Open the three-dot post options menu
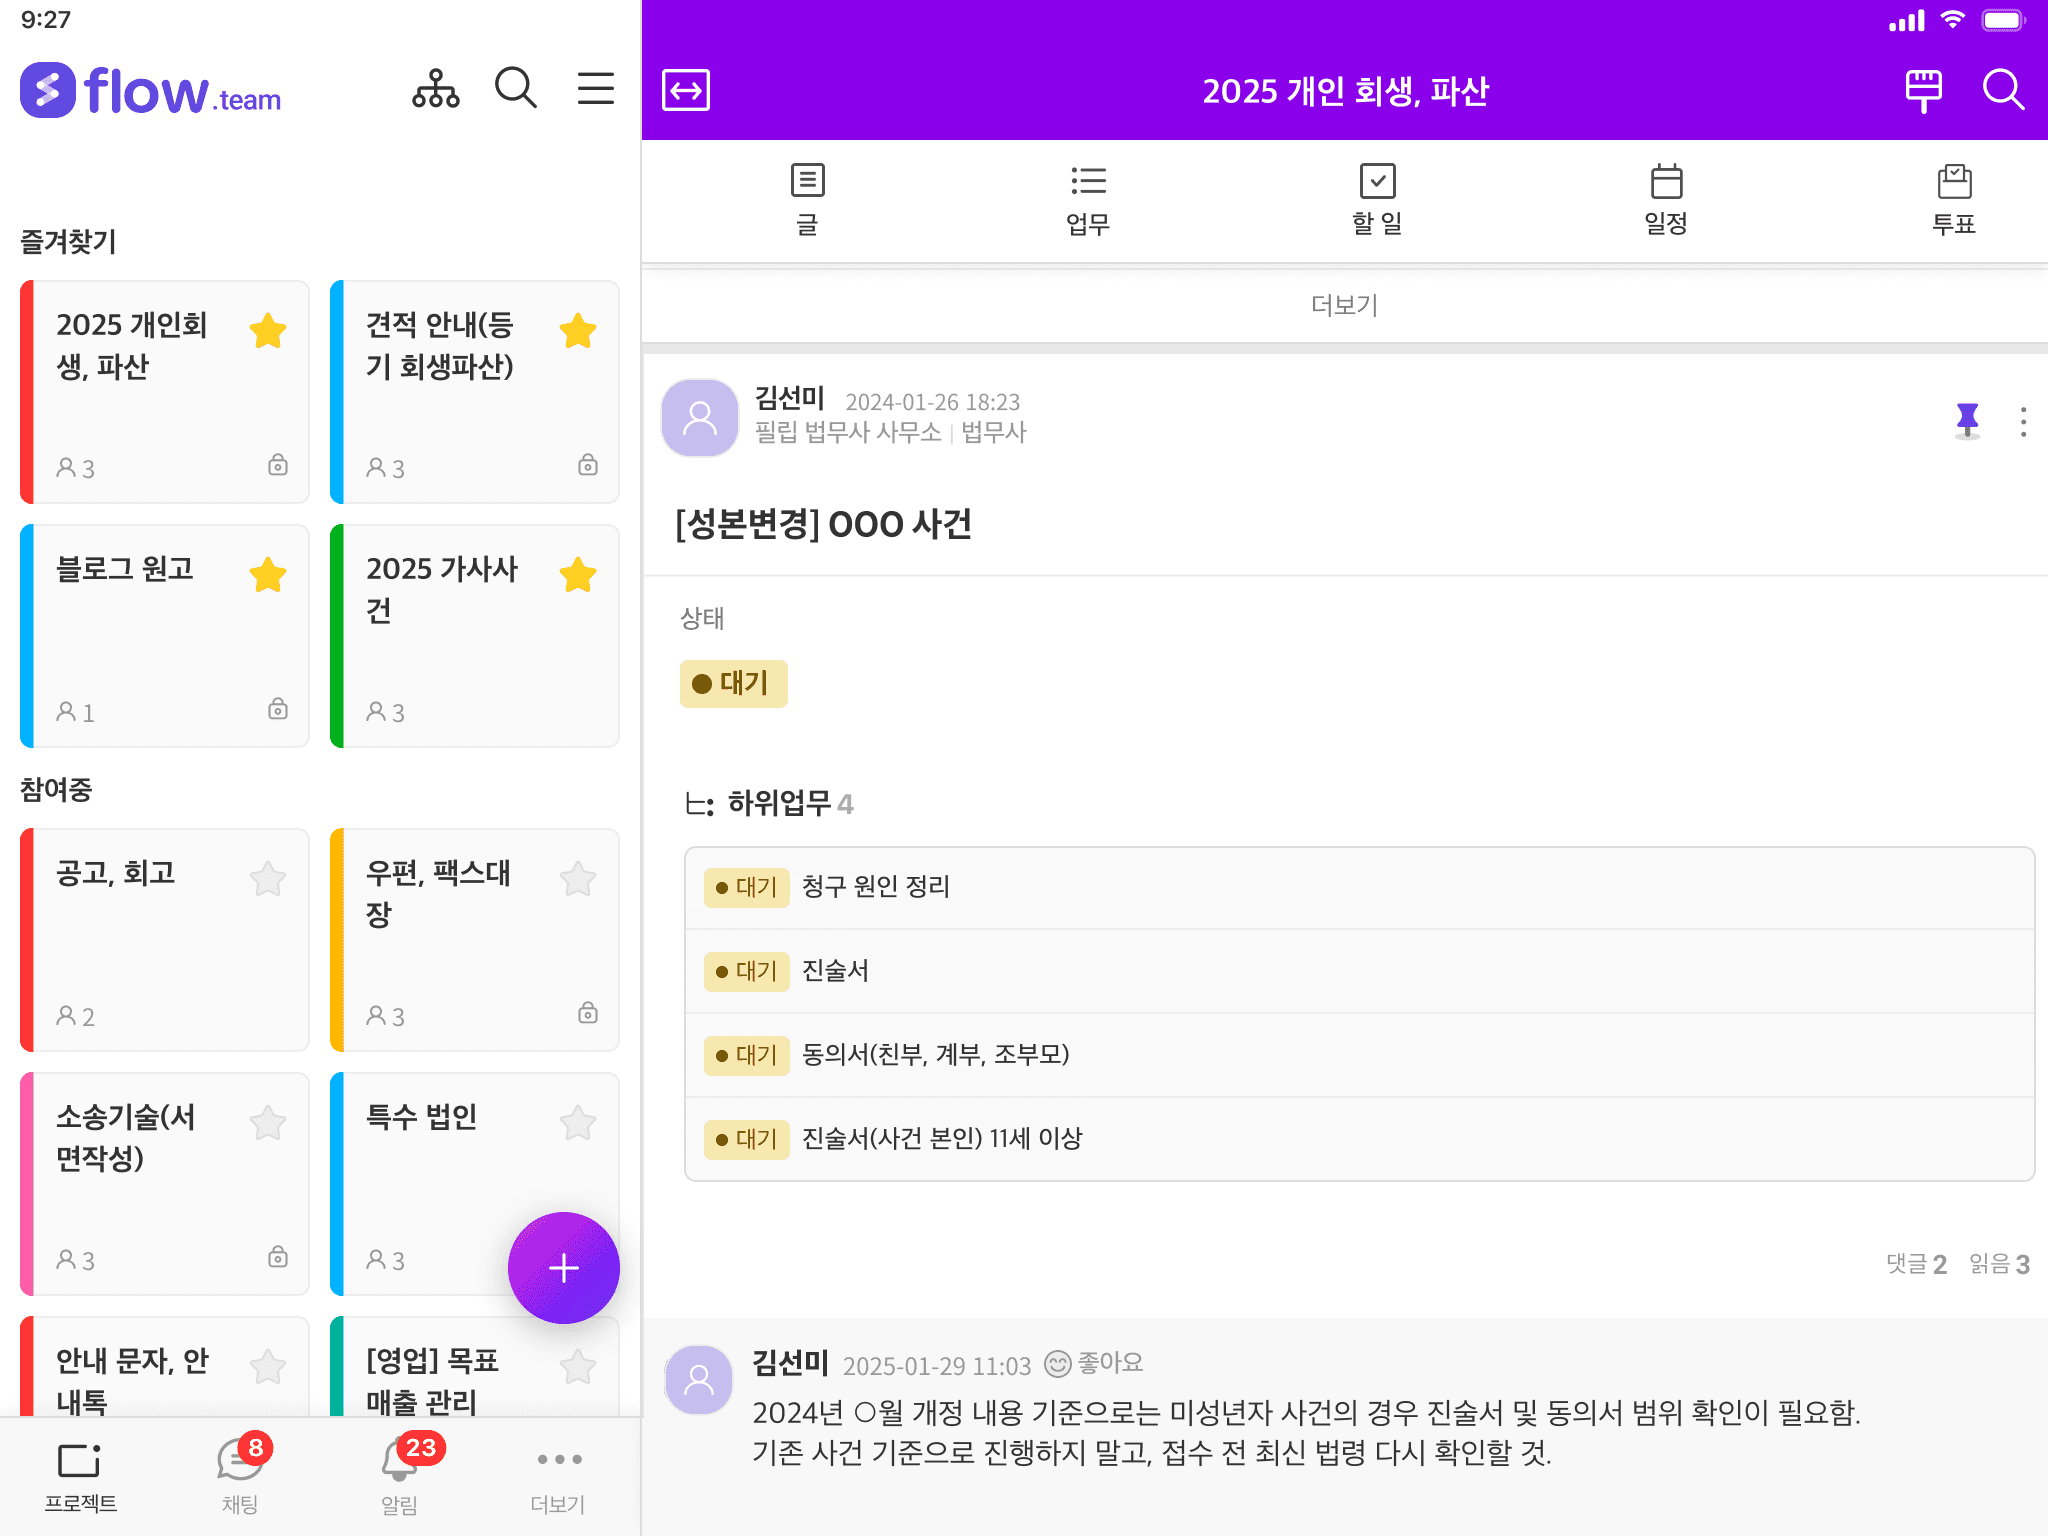The height and width of the screenshot is (1536, 2048). coord(2023,422)
